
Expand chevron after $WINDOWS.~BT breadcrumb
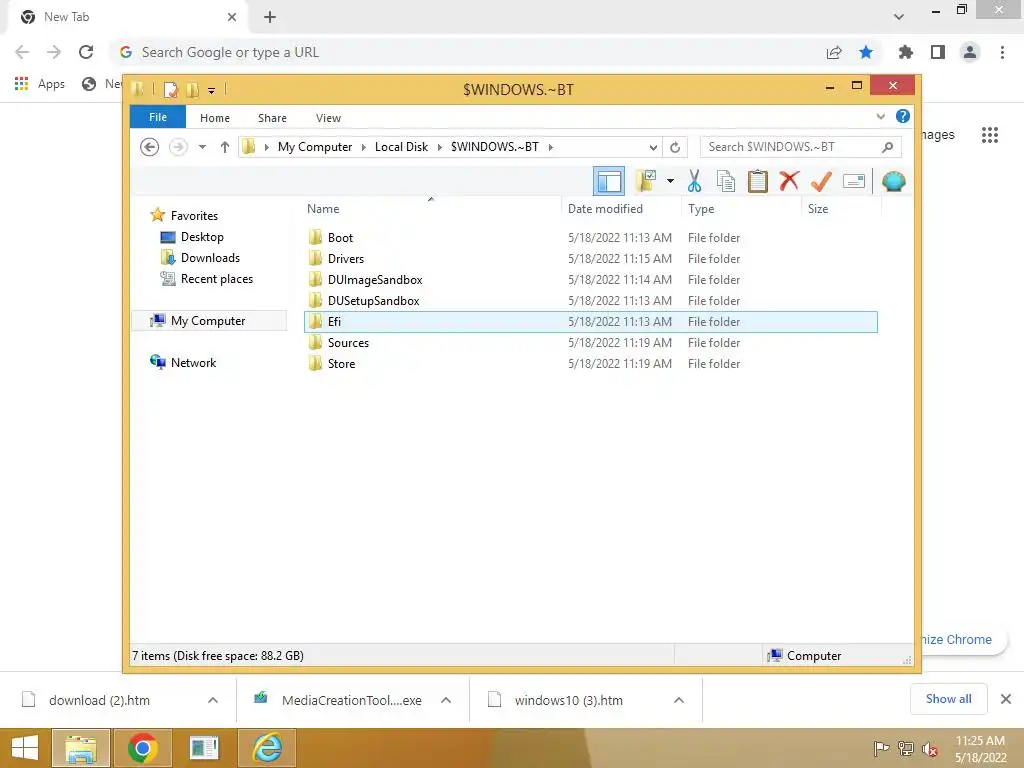551,147
